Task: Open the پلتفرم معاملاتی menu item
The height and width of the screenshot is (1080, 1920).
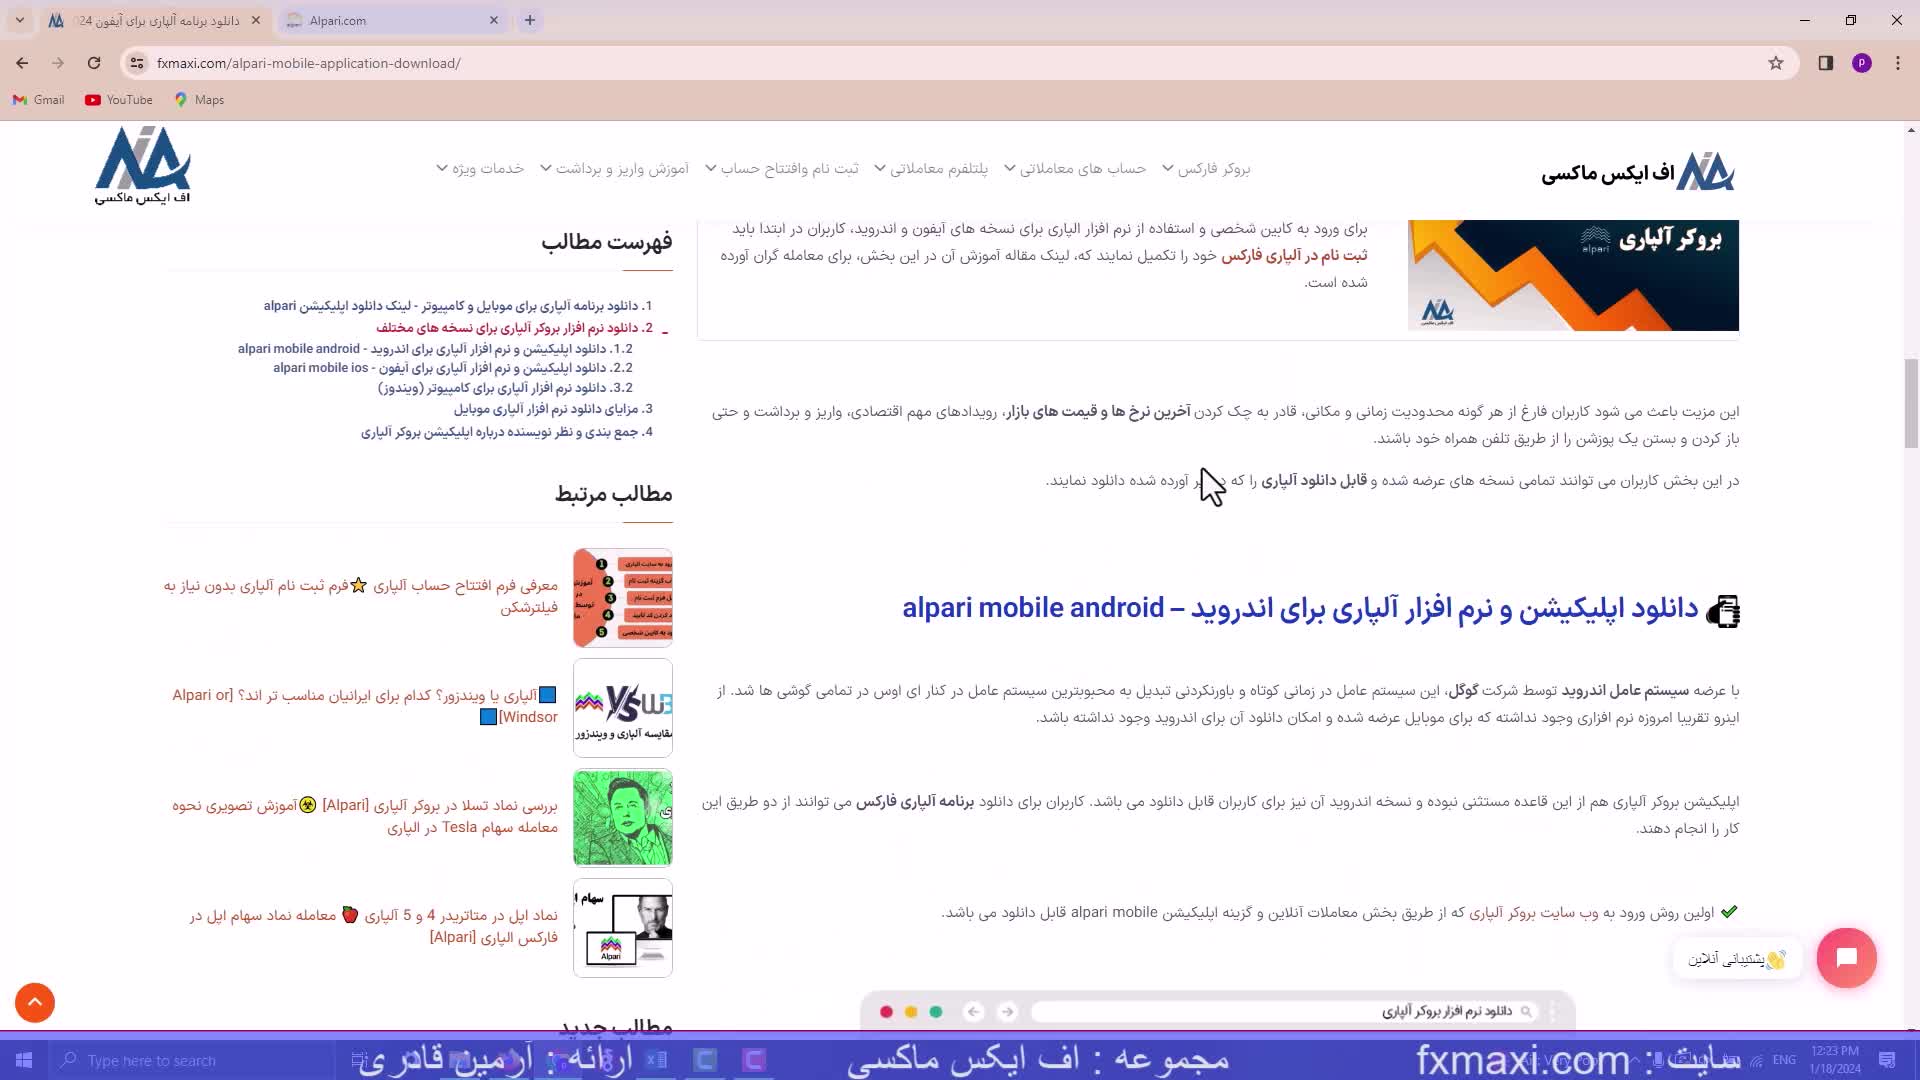Action: click(937, 169)
